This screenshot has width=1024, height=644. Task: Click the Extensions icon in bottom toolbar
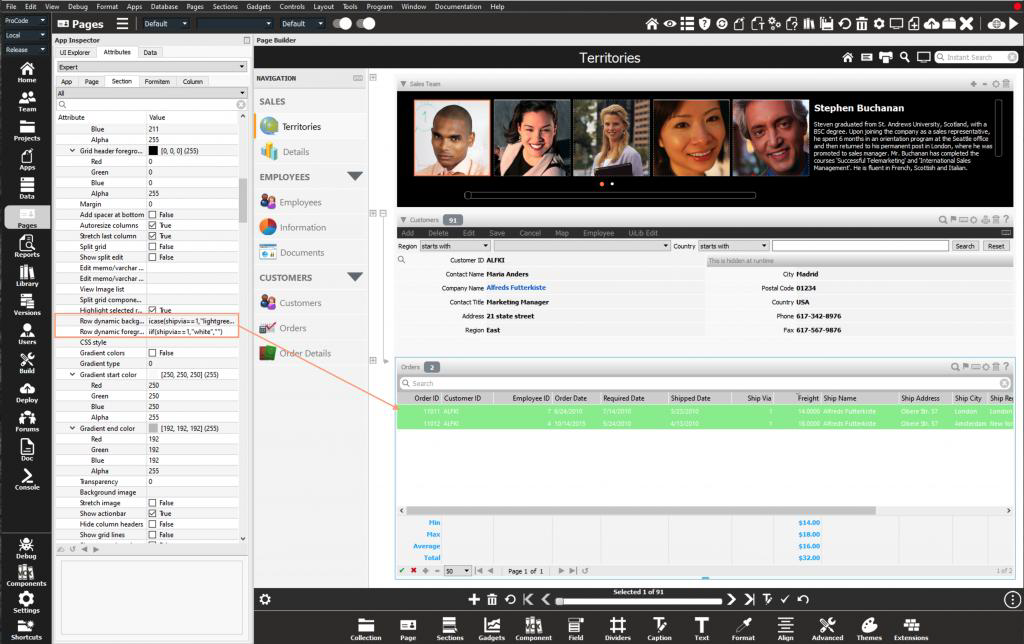[910, 628]
